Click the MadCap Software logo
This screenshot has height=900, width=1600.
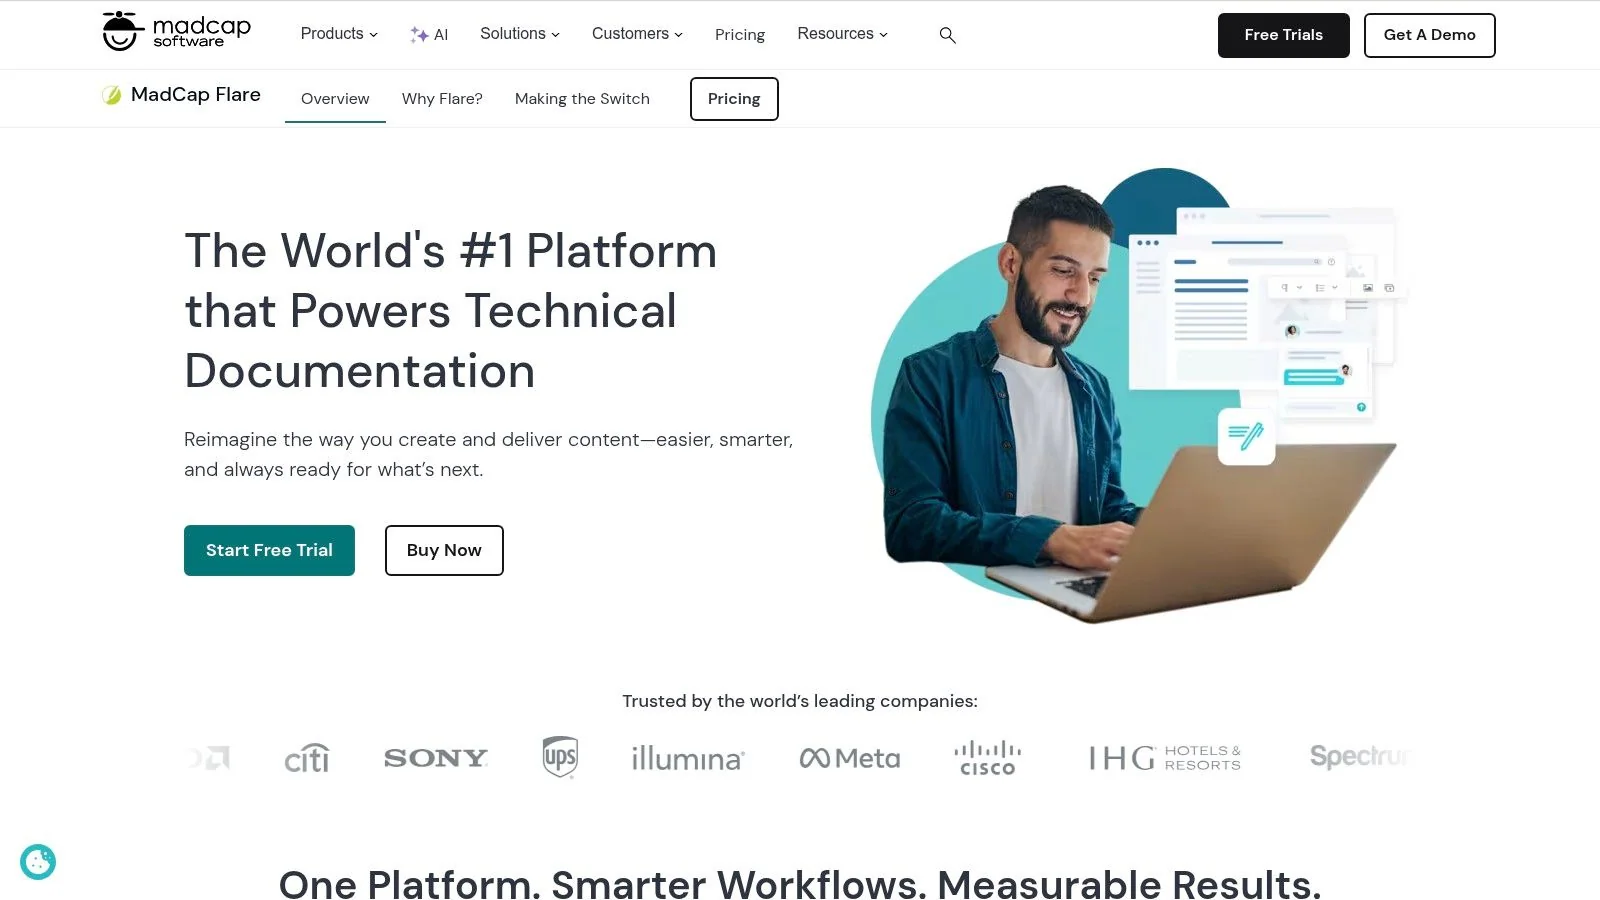177,31
